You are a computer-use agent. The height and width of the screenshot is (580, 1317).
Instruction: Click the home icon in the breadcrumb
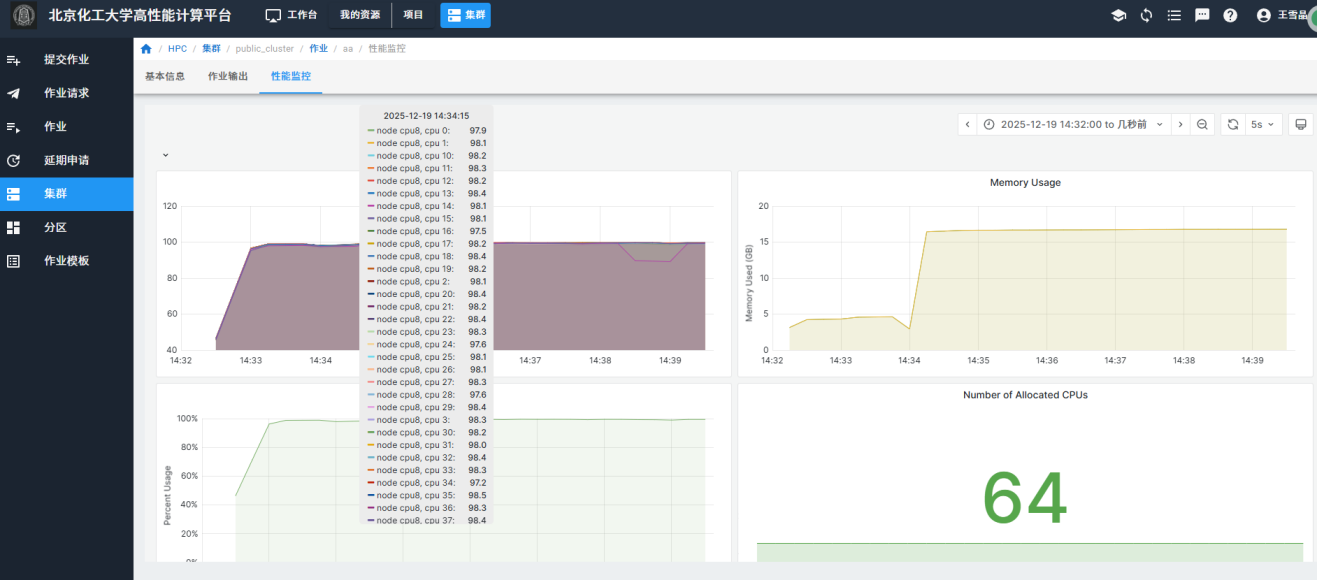tap(147, 49)
